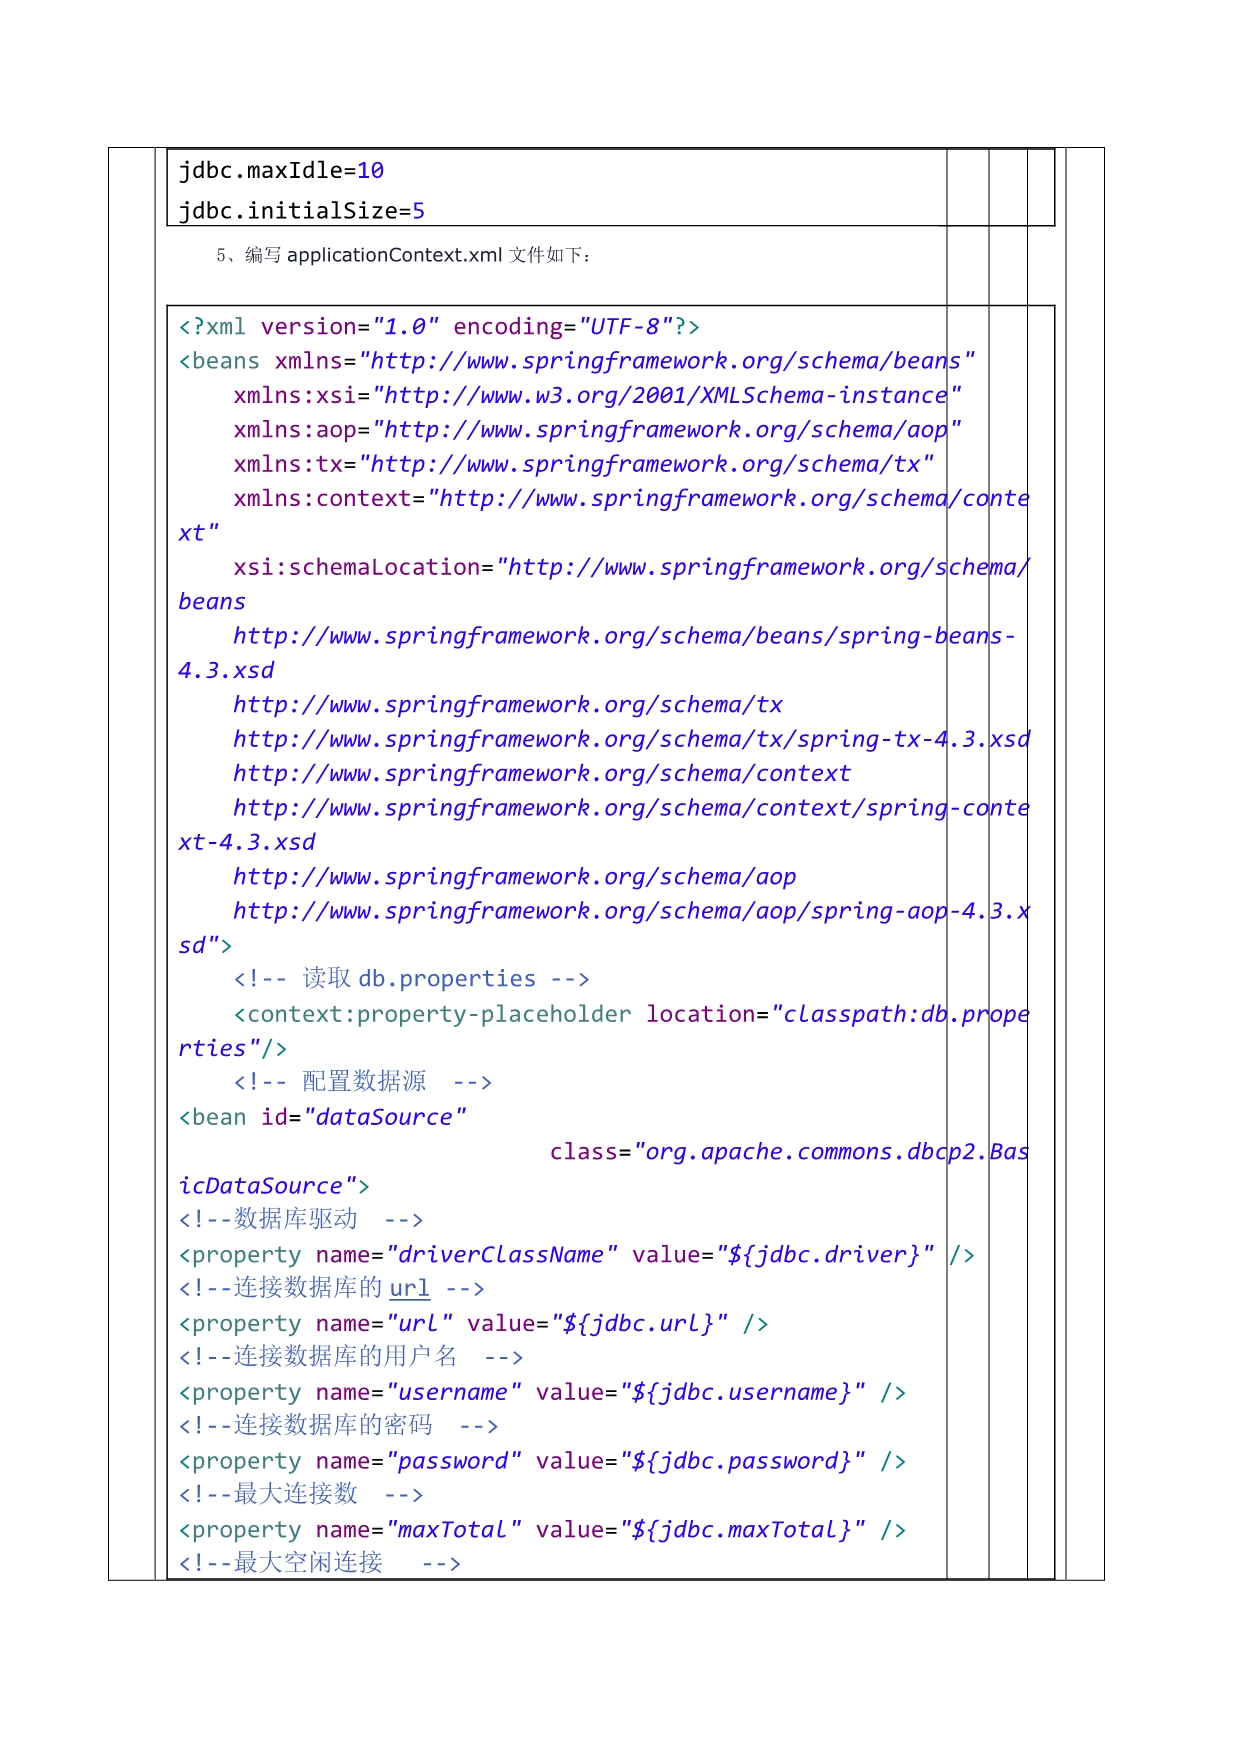Image resolution: width=1240 pixels, height=1753 pixels.
Task: Click the xml version declaration line
Action: tap(438, 327)
